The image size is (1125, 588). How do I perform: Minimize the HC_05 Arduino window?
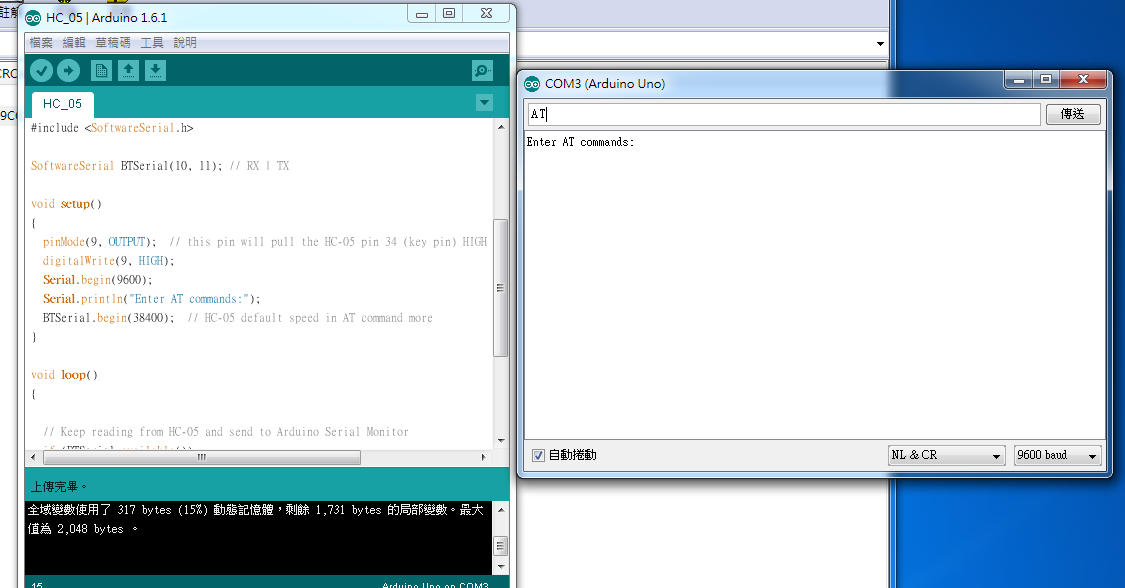422,14
